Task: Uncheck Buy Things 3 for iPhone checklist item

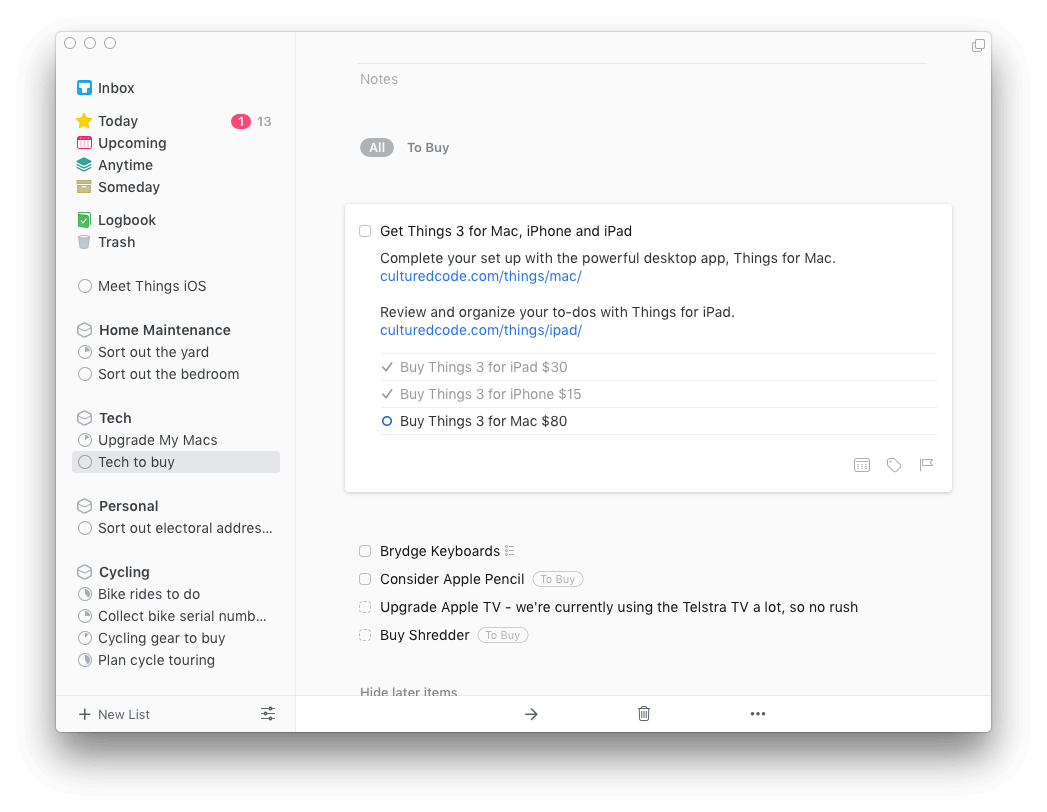Action: (387, 394)
